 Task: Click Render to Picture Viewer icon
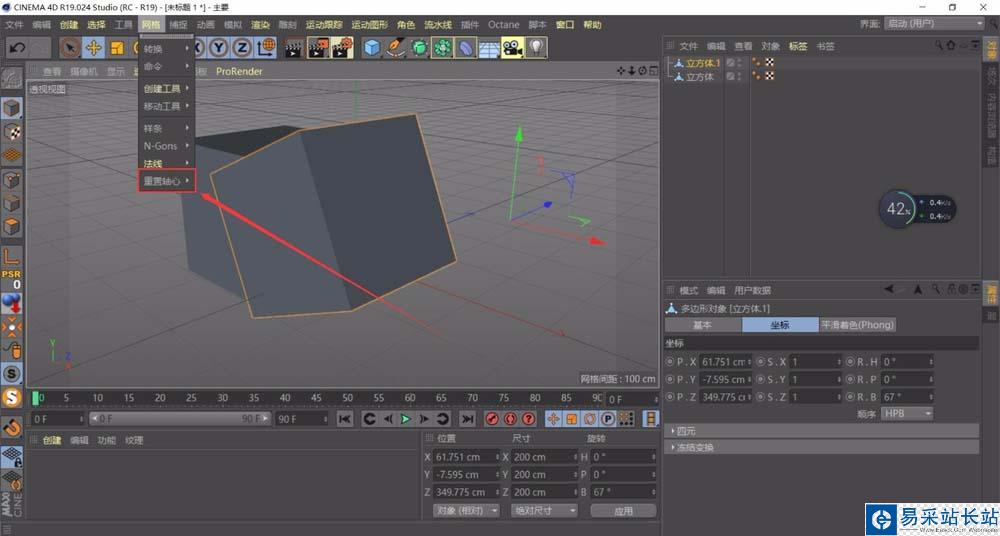[x=318, y=47]
